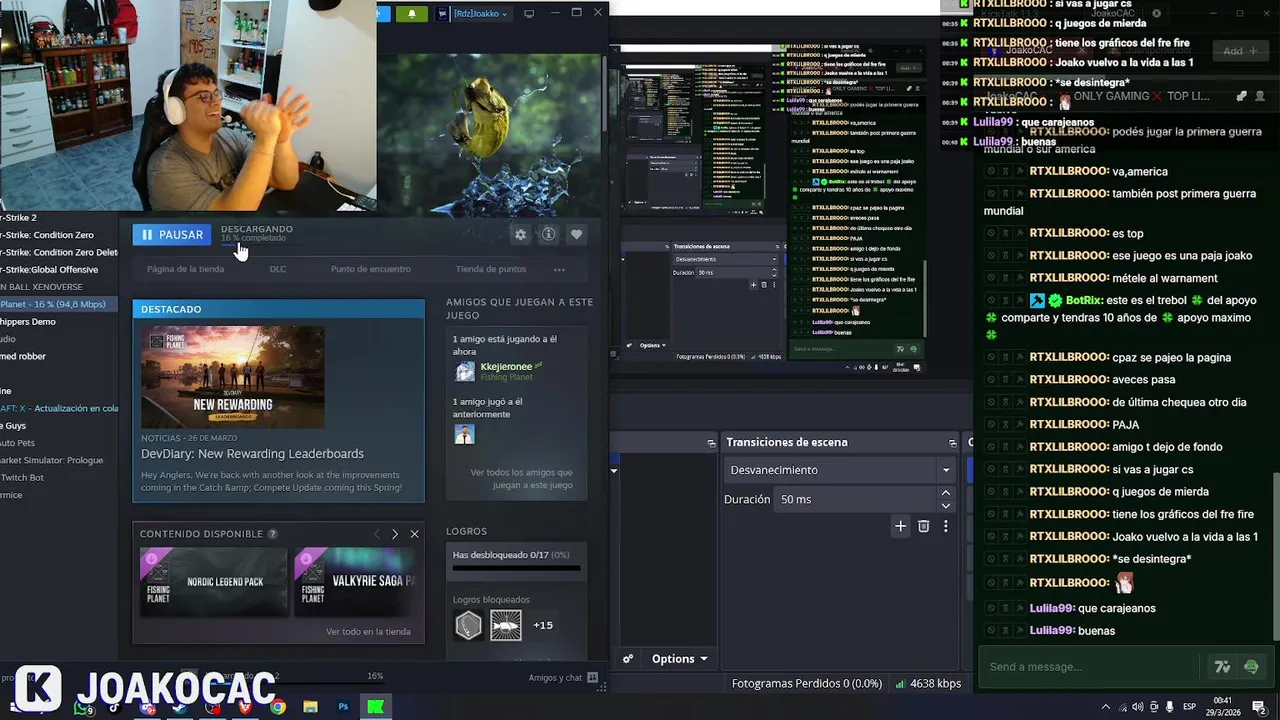This screenshot has width=1280, height=720.
Task: Open the Desvanecimiento transition dropdown in OBS
Action: pos(840,470)
